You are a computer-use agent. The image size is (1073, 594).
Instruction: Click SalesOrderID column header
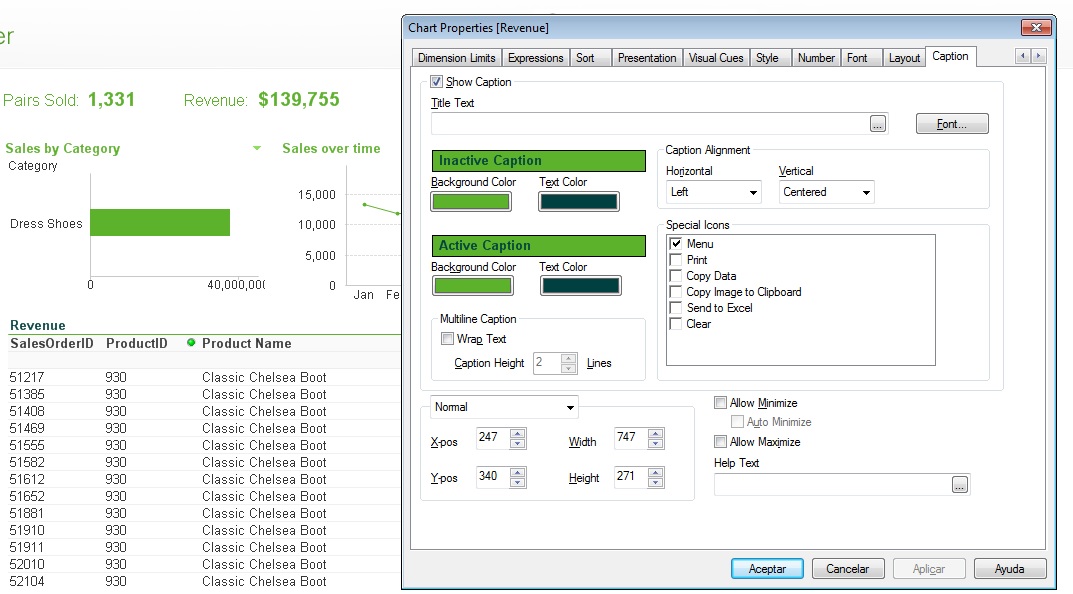(52, 344)
